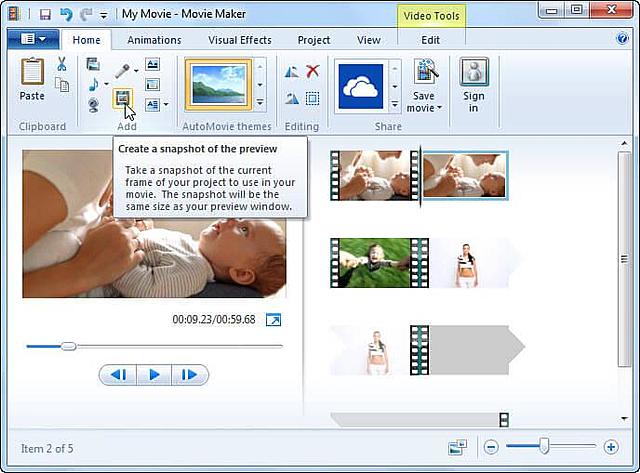Screen dimensions: 640x473
Task: Click the zoom level slider handle
Action: tap(544, 446)
